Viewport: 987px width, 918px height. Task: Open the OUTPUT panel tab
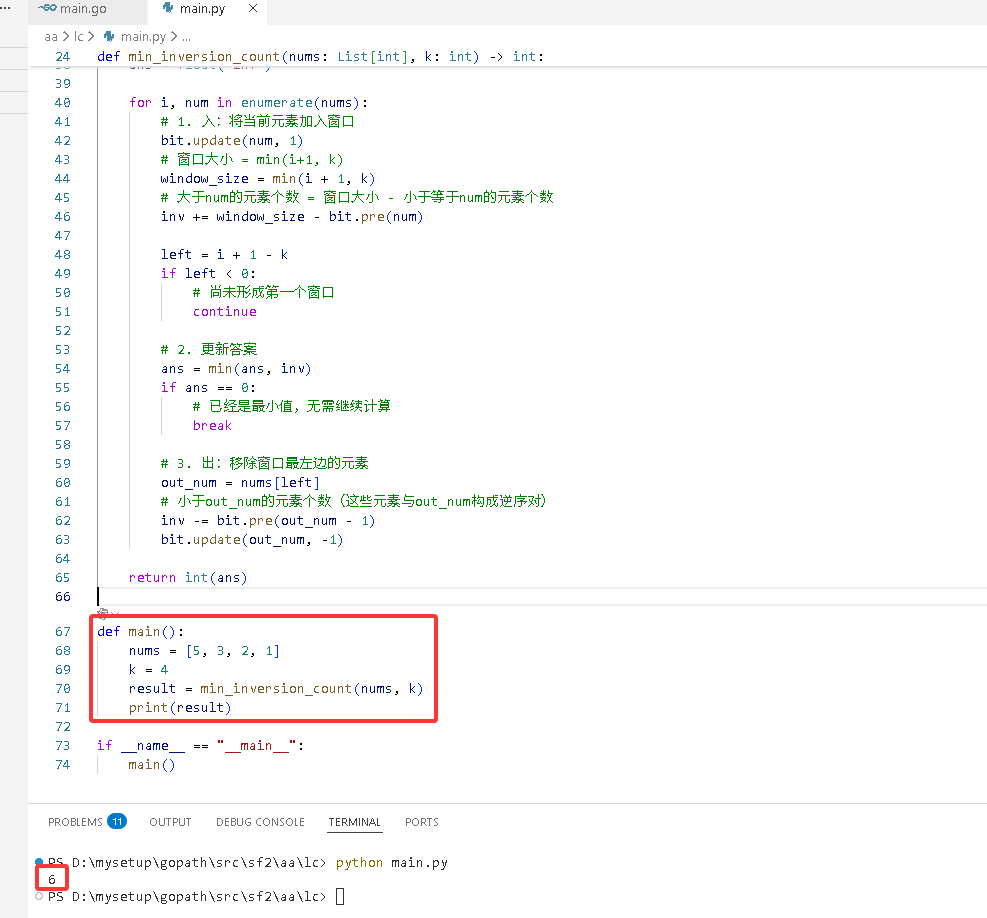pyautogui.click(x=170, y=822)
